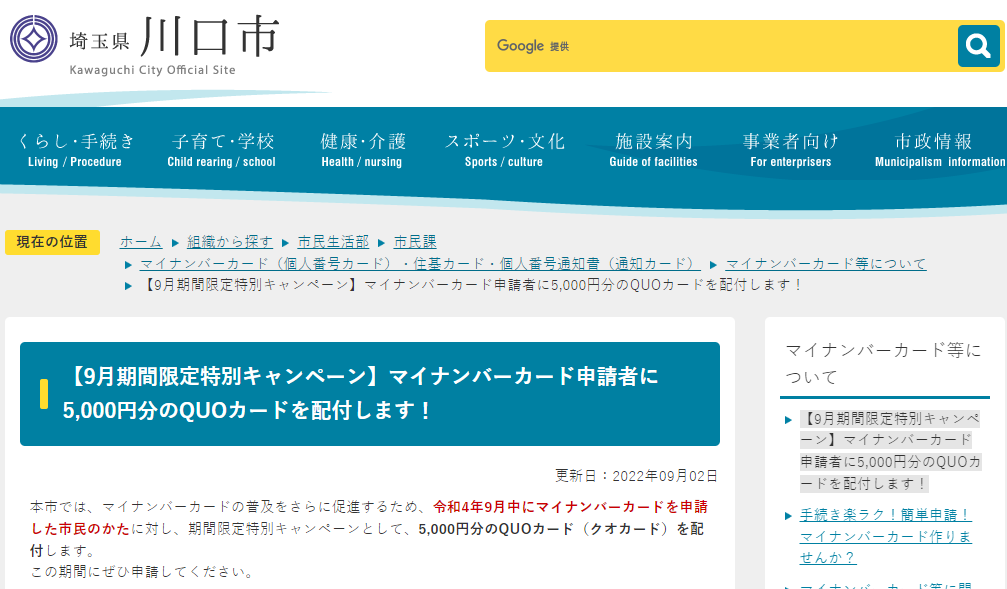Open the 健康・介護 Health menu
The image size is (1007, 589).
pos(362,150)
